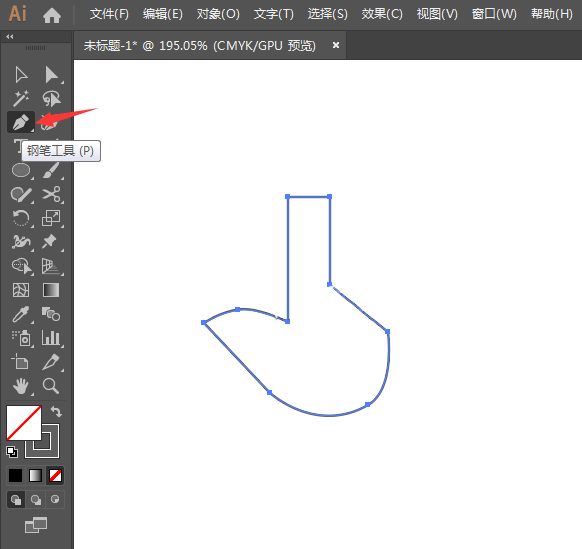
Task: Open the 文件(F) menu
Action: pos(109,14)
